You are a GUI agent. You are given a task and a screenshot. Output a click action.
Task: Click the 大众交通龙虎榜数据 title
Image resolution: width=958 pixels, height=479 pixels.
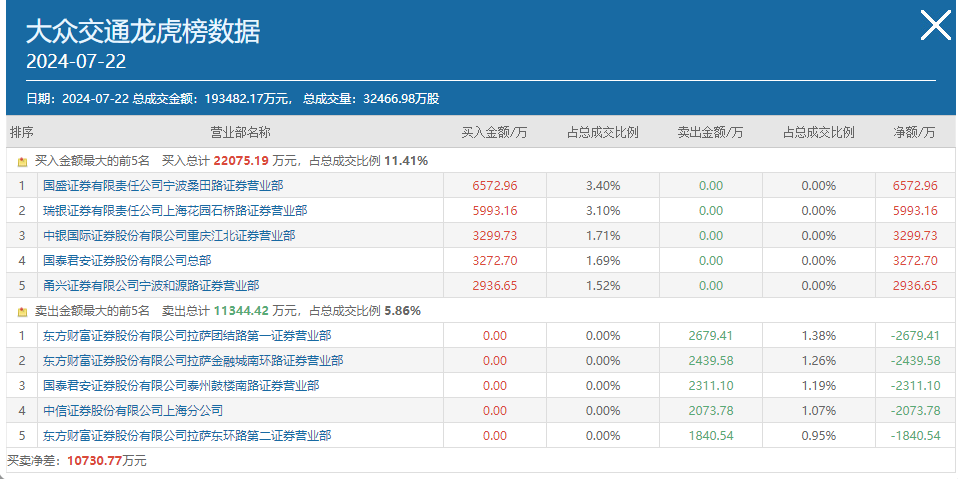coord(143,32)
